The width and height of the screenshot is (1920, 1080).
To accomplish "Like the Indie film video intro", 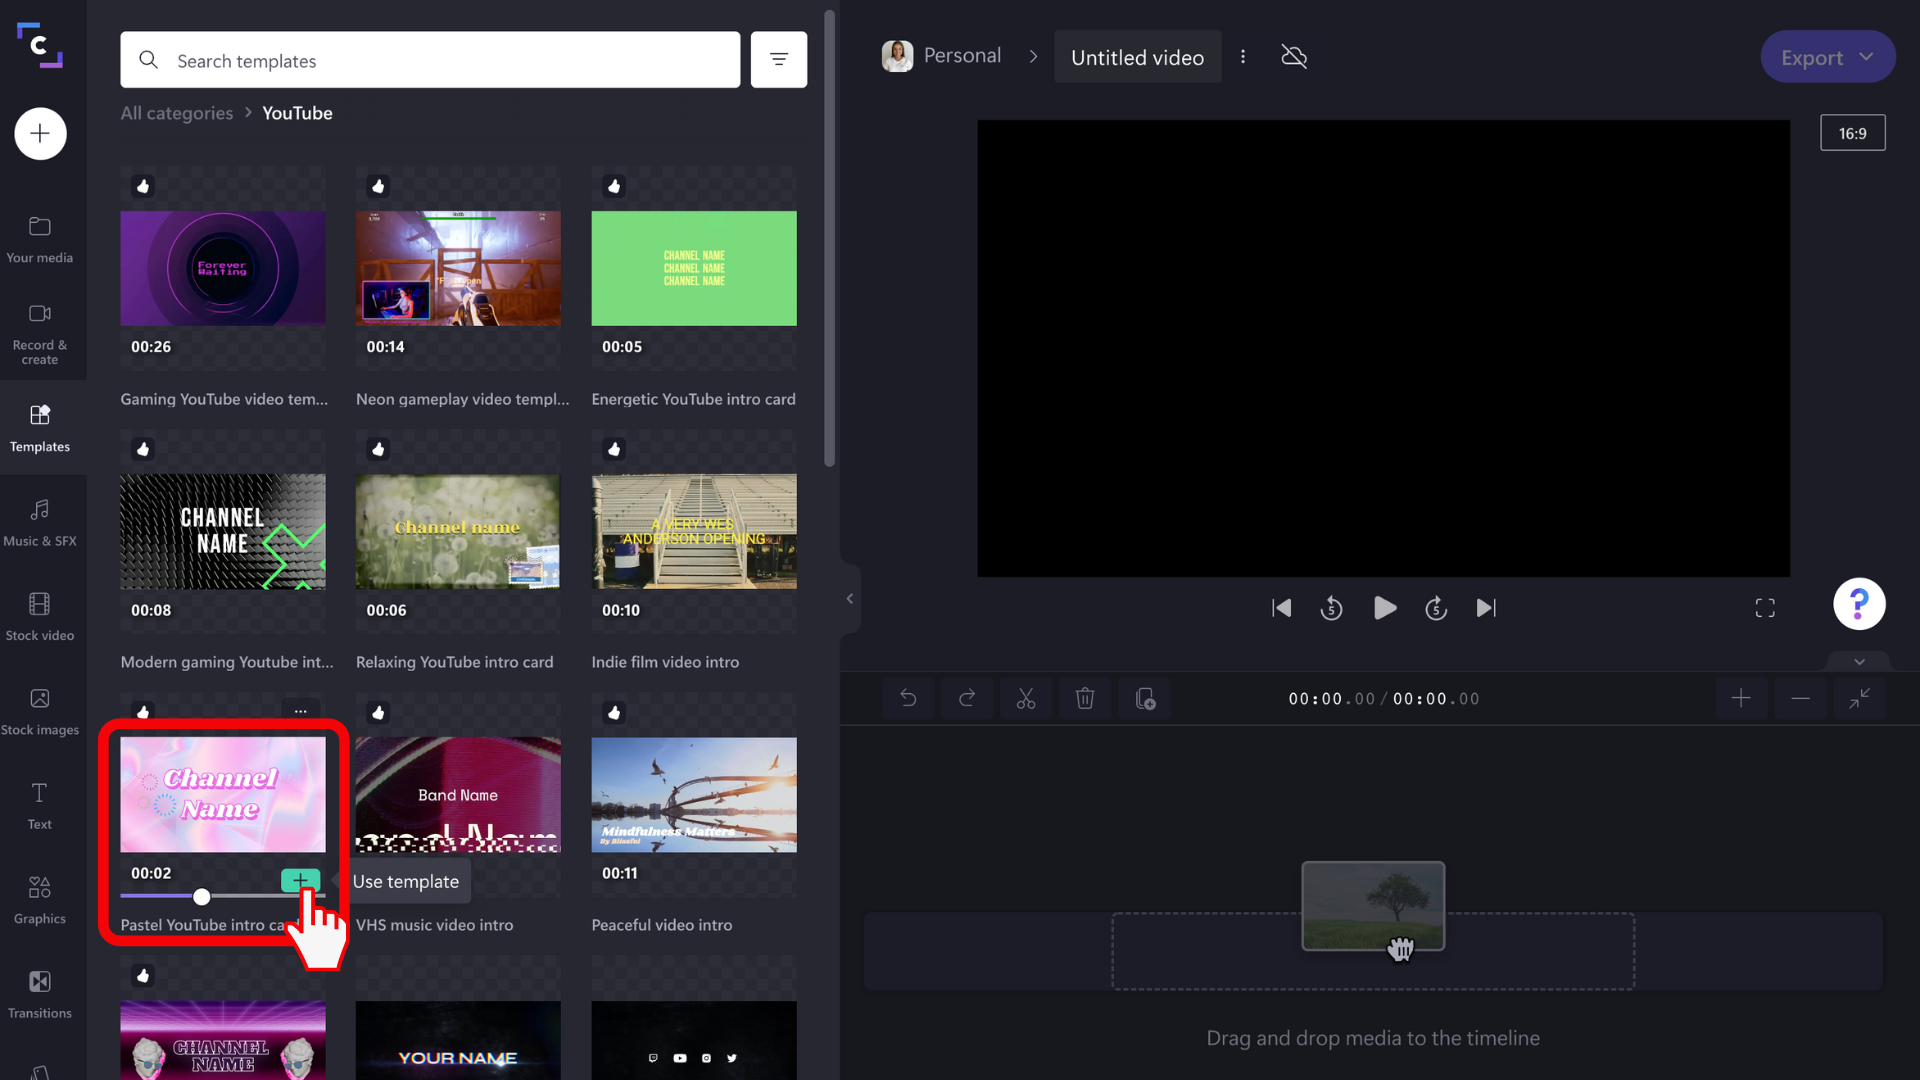I will (614, 449).
